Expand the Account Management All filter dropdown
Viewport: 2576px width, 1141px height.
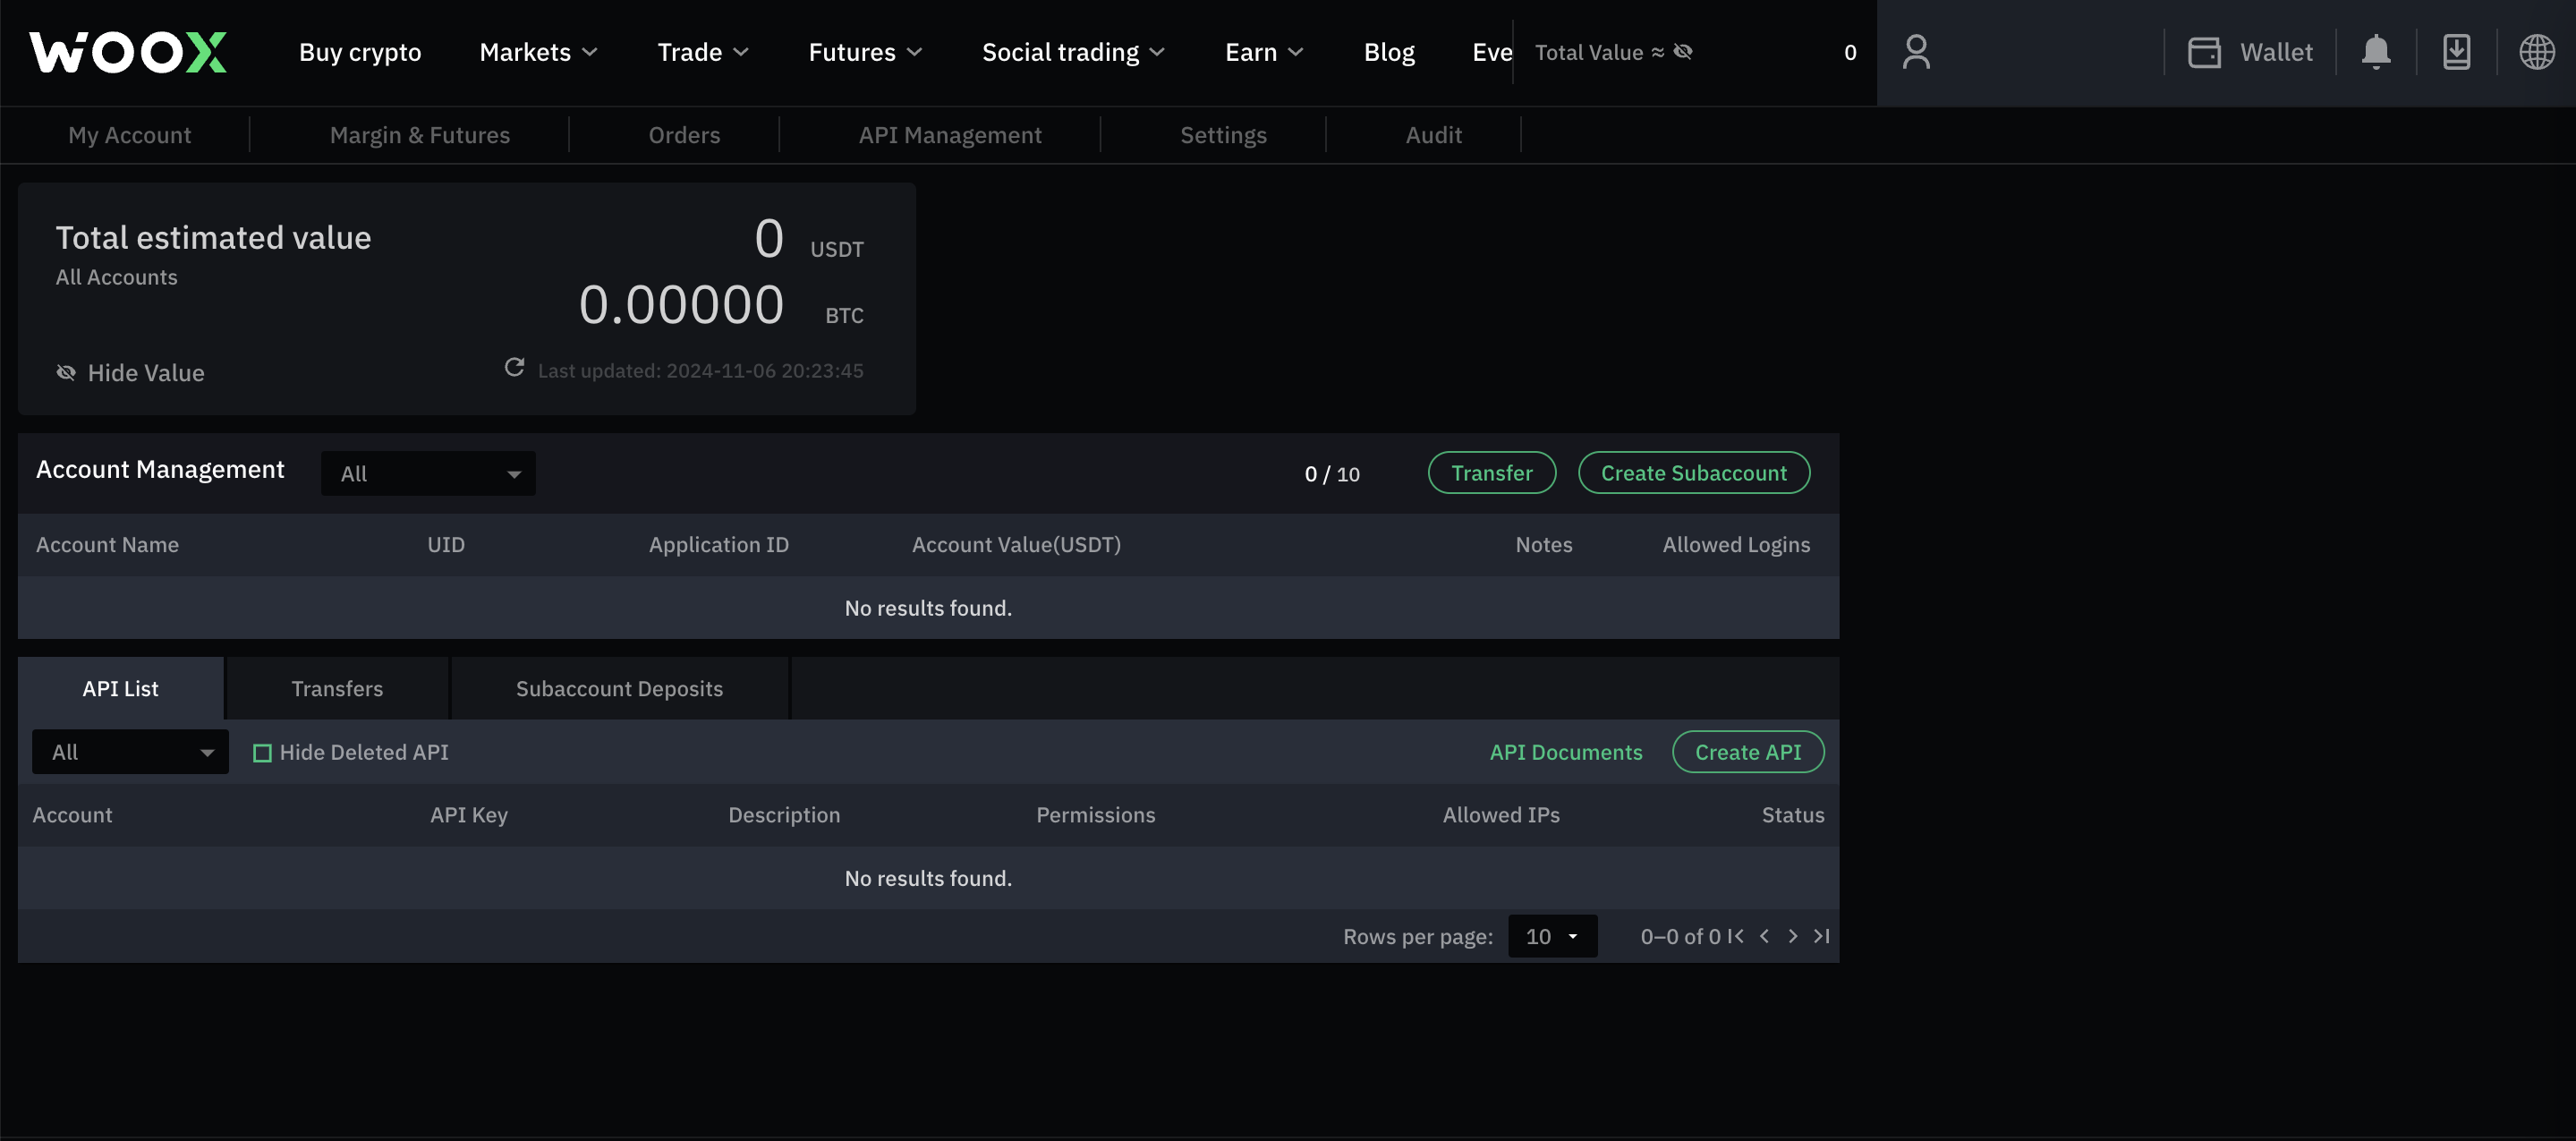(x=427, y=473)
